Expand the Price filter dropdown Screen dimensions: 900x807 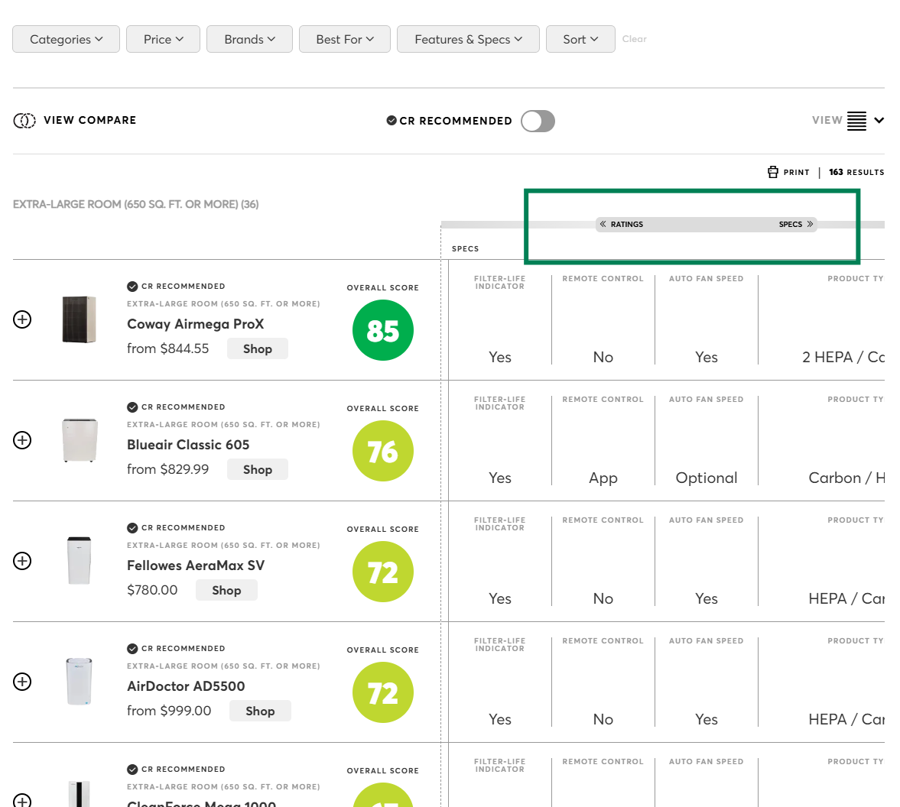coord(163,39)
